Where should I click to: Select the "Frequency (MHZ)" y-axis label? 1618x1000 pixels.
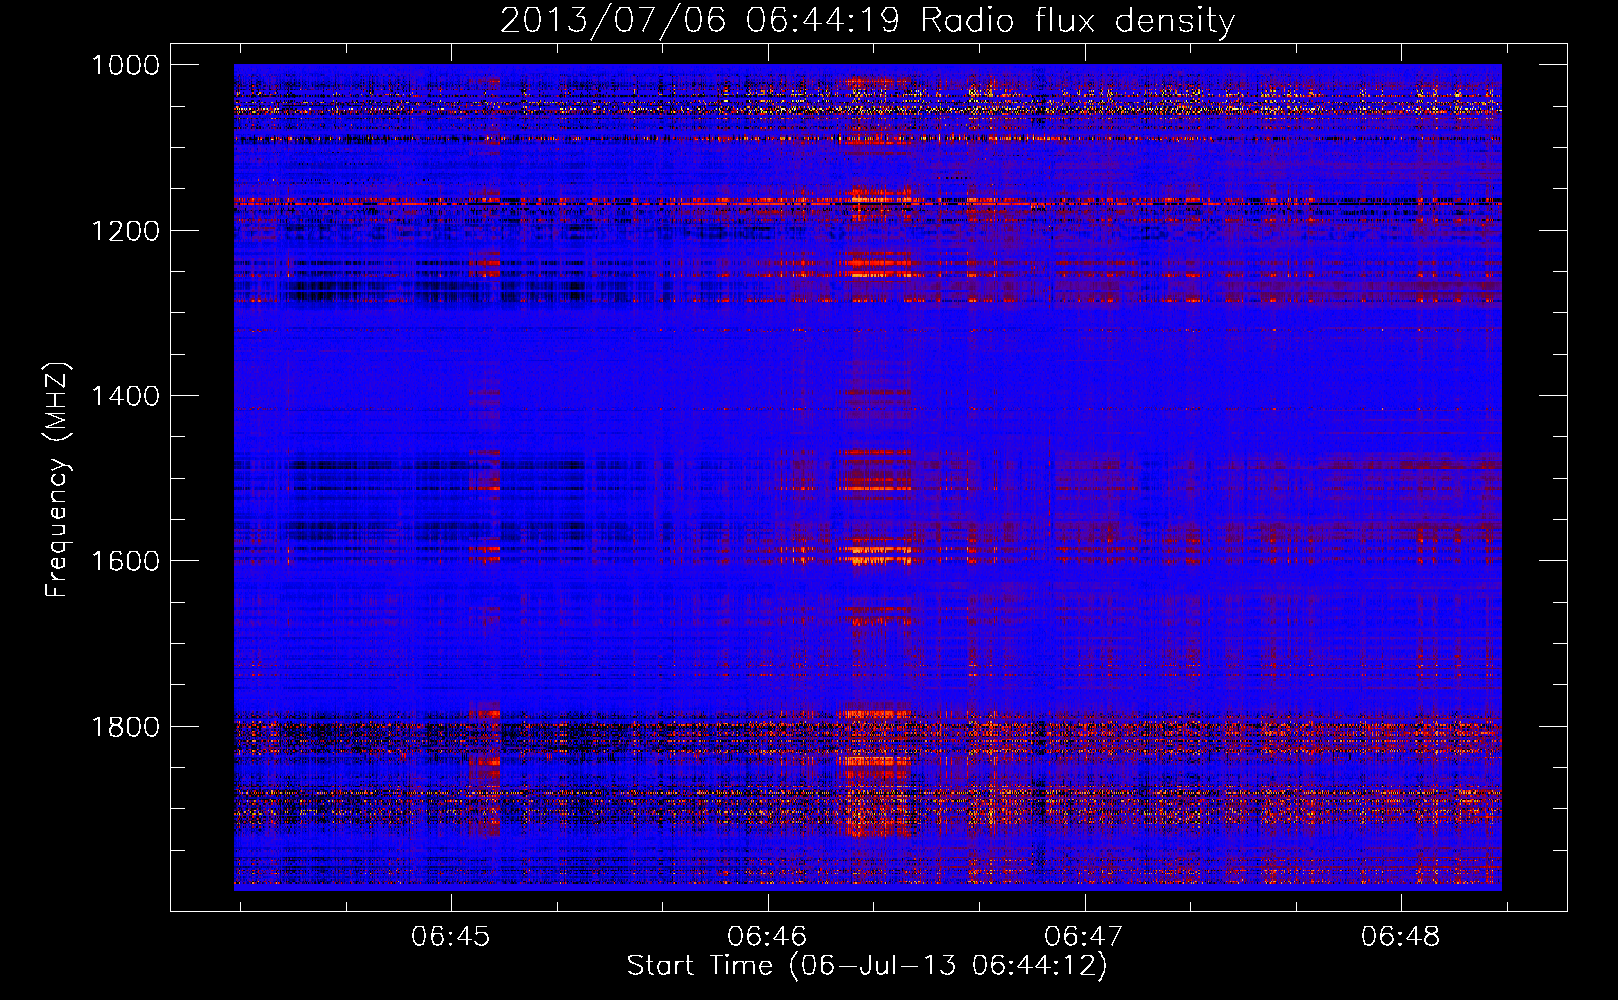coord(57,480)
